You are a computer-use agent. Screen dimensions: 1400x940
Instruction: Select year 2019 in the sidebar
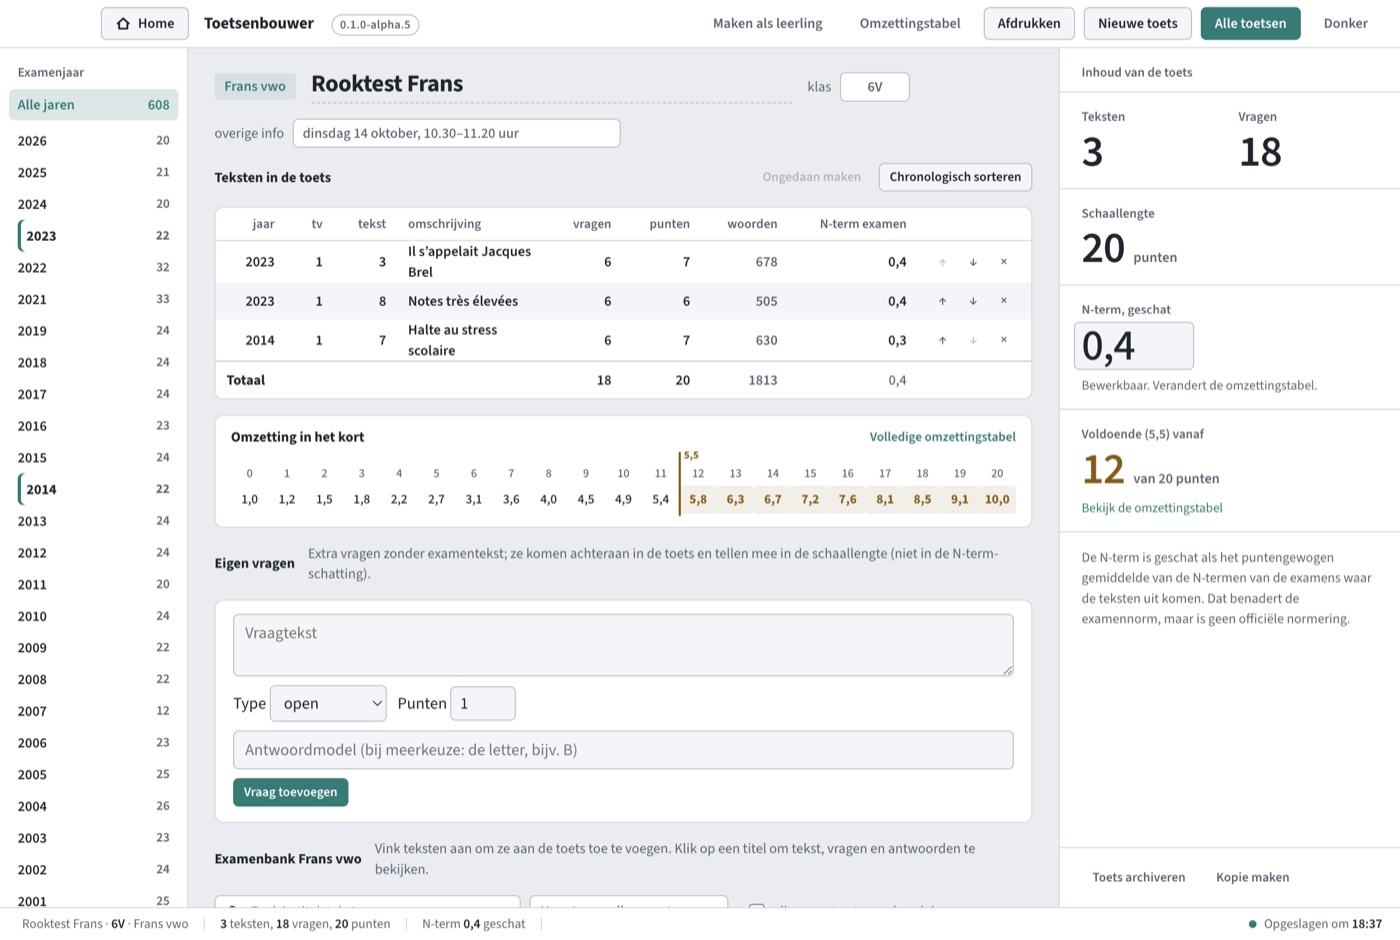(x=94, y=331)
